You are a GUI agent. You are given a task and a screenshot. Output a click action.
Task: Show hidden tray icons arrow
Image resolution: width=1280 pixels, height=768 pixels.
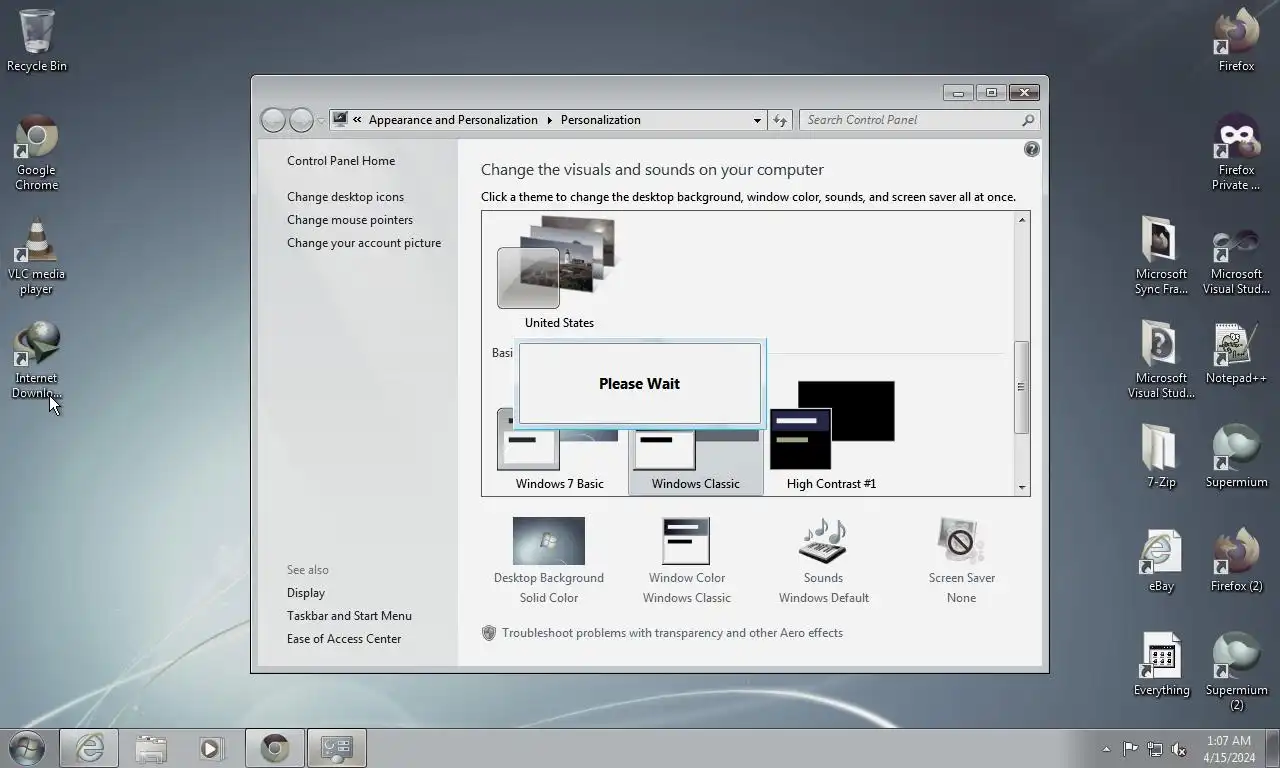[1106, 749]
